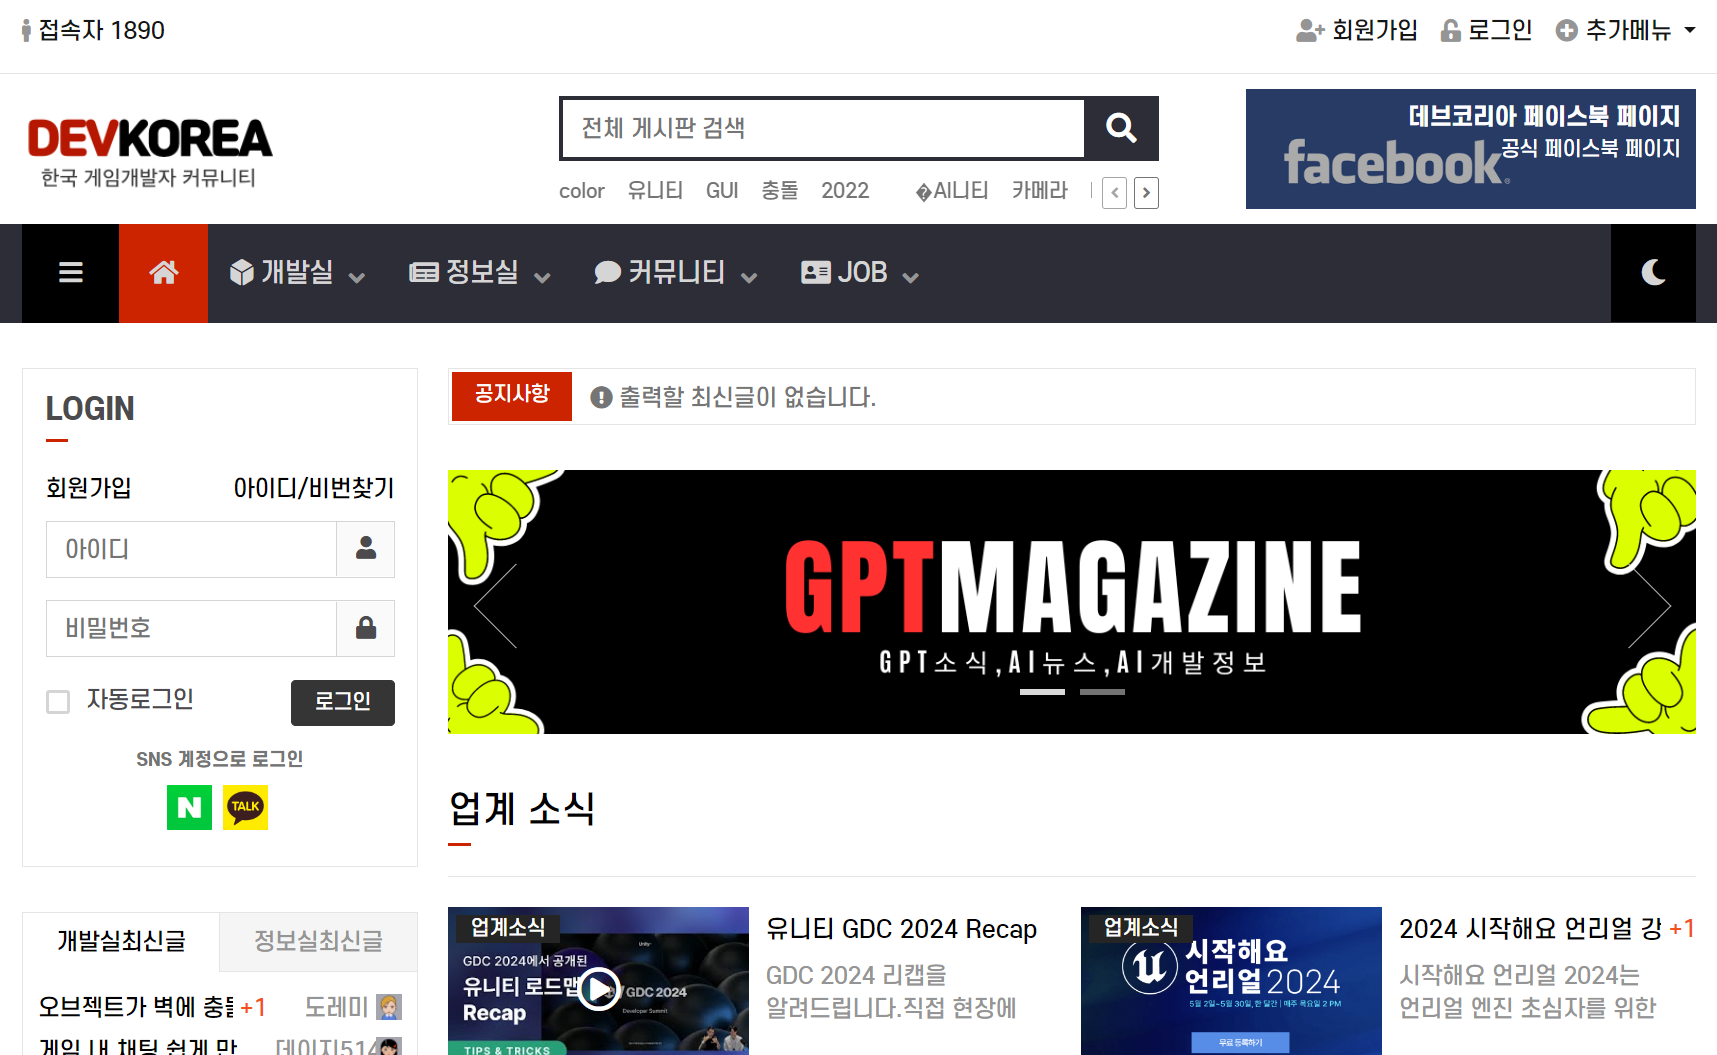This screenshot has width=1717, height=1055.
Task: Click the lock icon beside 비밀번호 field
Action: click(366, 628)
